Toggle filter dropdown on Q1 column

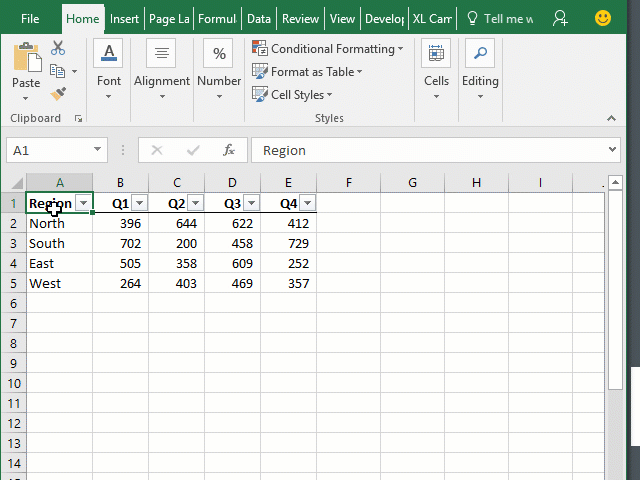pos(139,203)
